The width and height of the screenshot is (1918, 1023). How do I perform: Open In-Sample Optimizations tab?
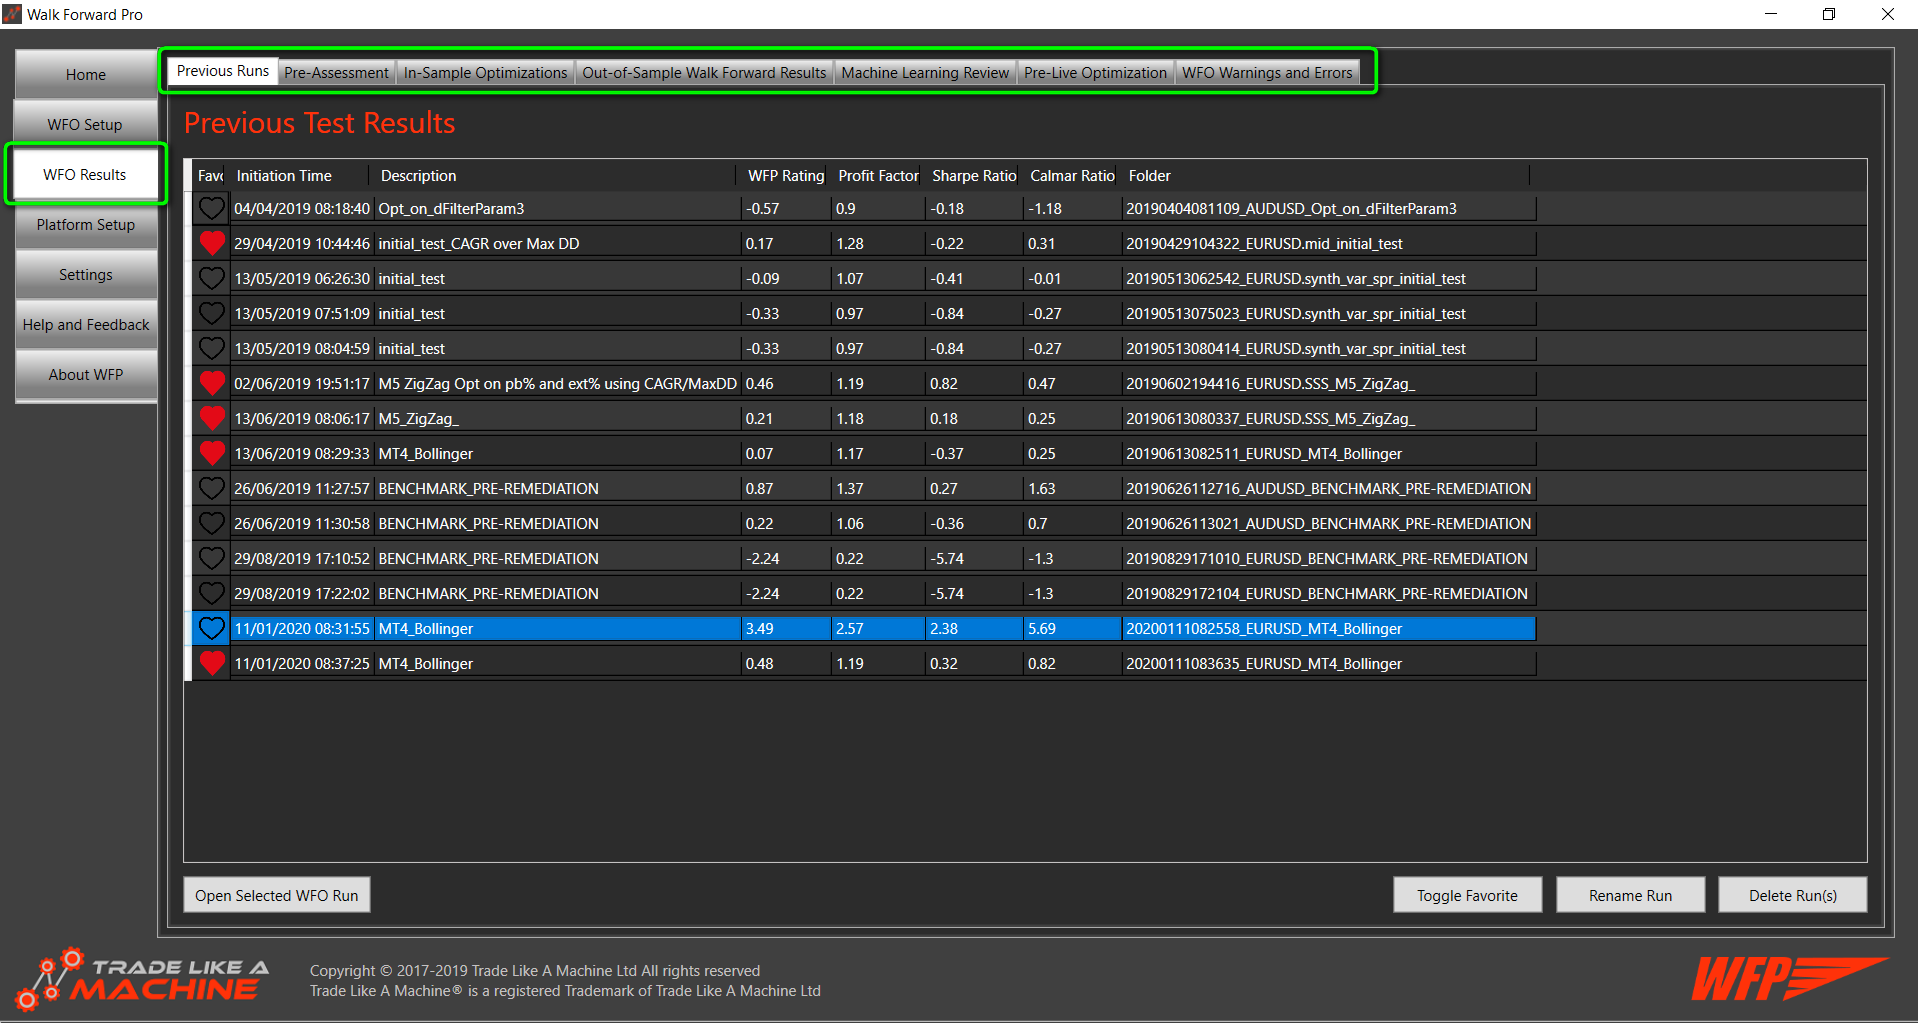(x=485, y=73)
